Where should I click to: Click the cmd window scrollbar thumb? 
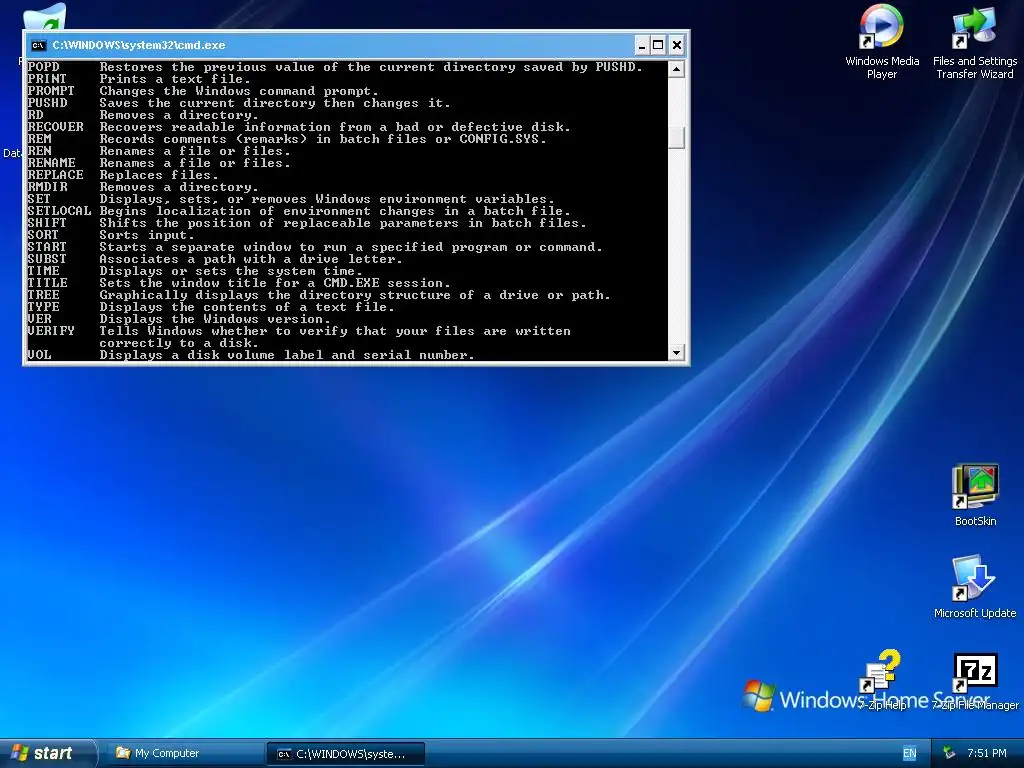coord(677,137)
